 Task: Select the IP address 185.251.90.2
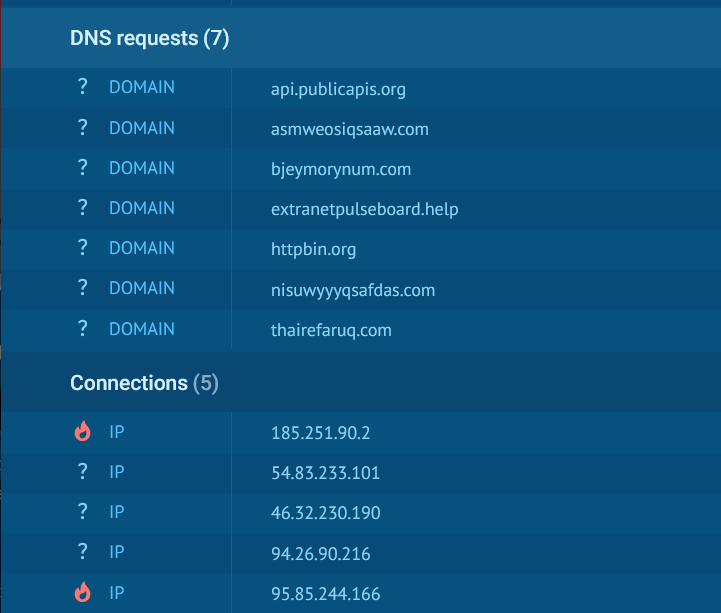coord(320,433)
